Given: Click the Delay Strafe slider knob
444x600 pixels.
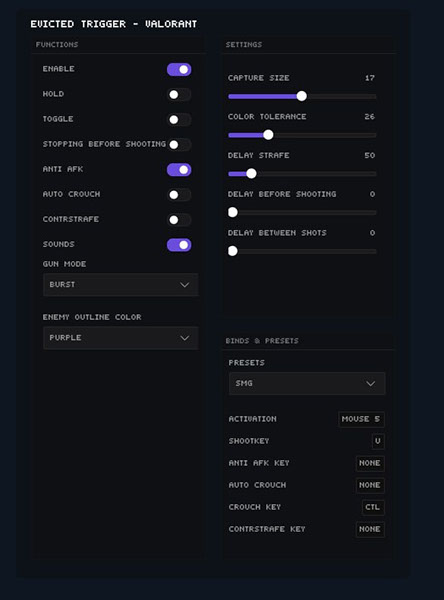Looking at the screenshot, I should coord(251,173).
